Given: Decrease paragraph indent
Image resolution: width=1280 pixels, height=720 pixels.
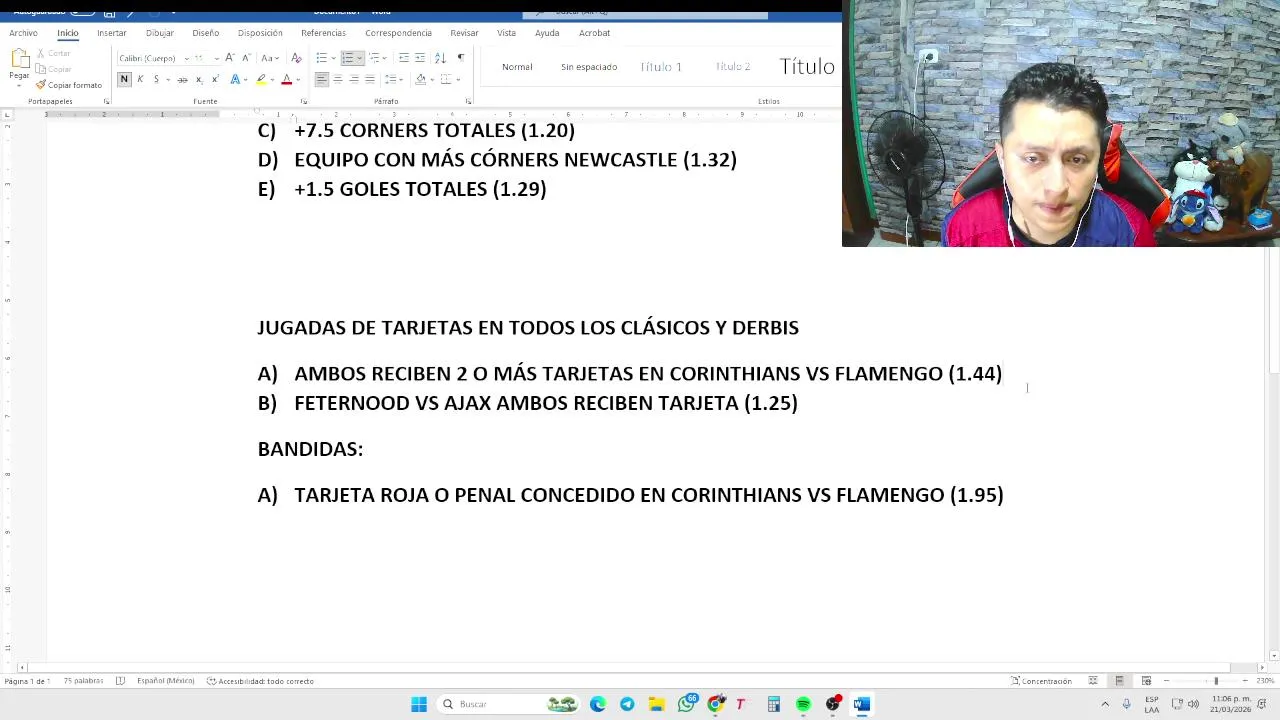Looking at the screenshot, I should point(404,58).
